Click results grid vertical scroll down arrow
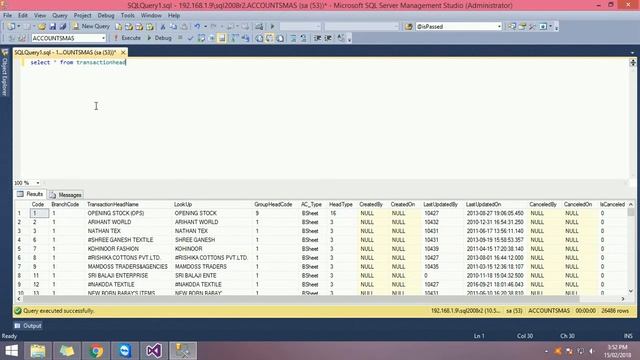Viewport: 640px width, 360px height. click(x=631, y=291)
